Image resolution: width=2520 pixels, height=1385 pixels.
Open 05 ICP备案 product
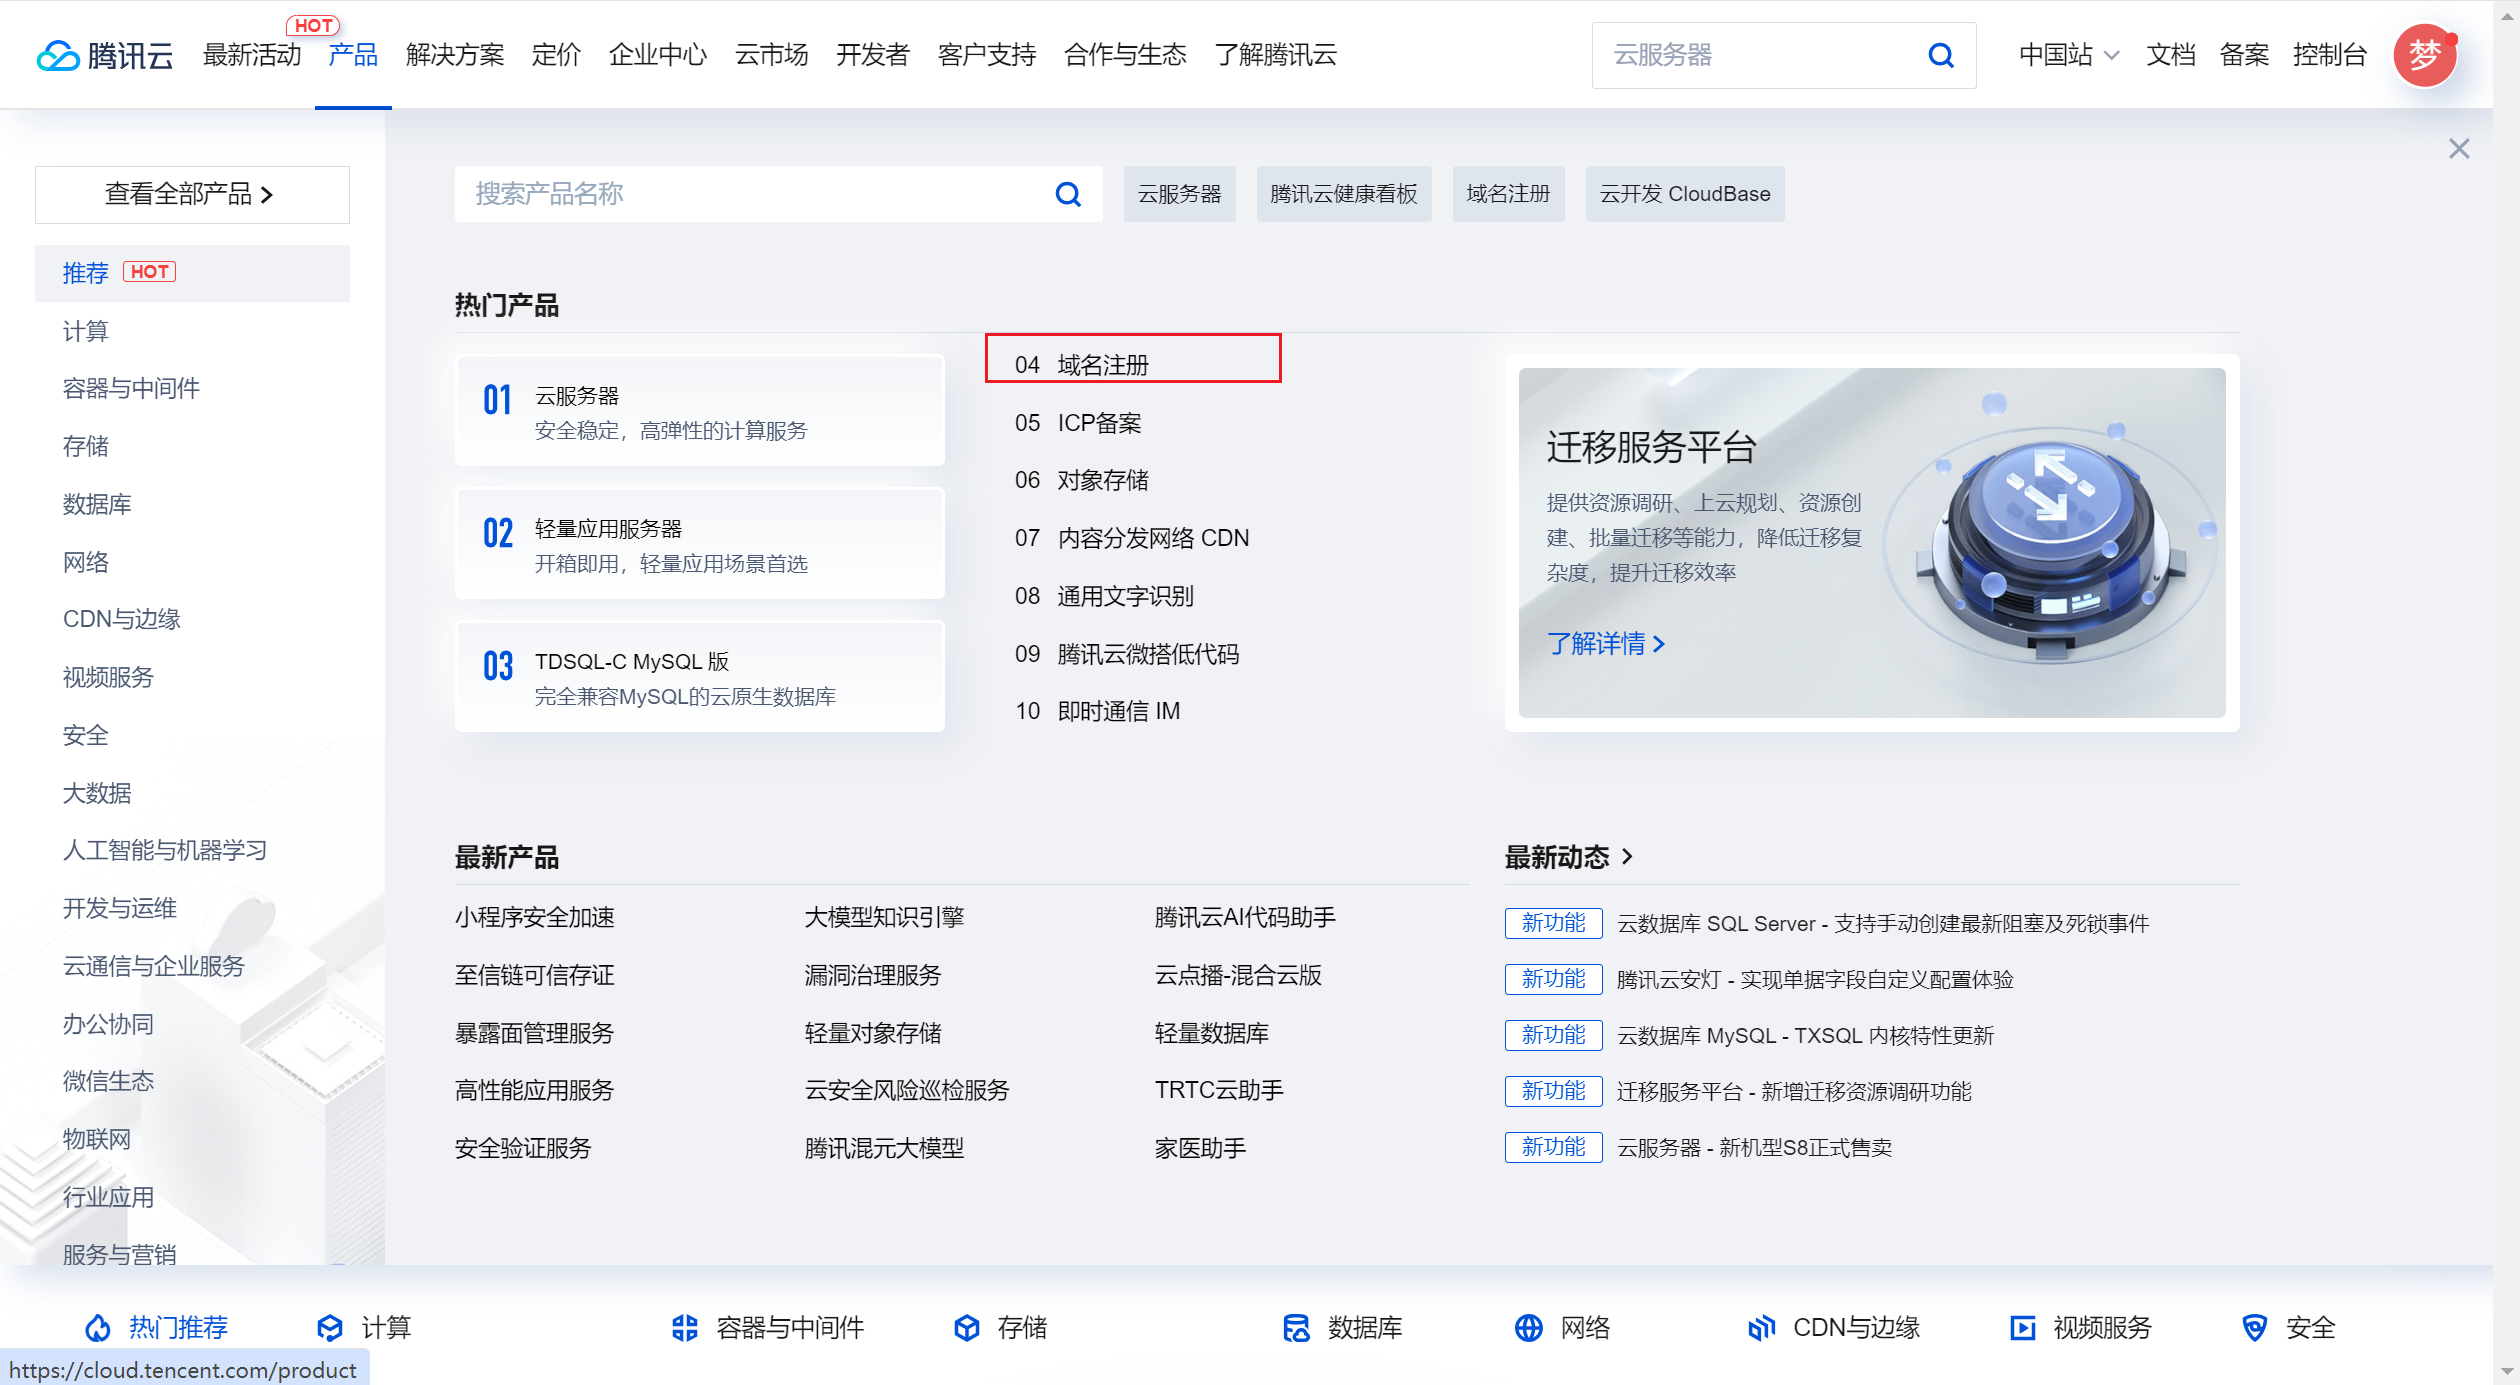click(x=1078, y=423)
